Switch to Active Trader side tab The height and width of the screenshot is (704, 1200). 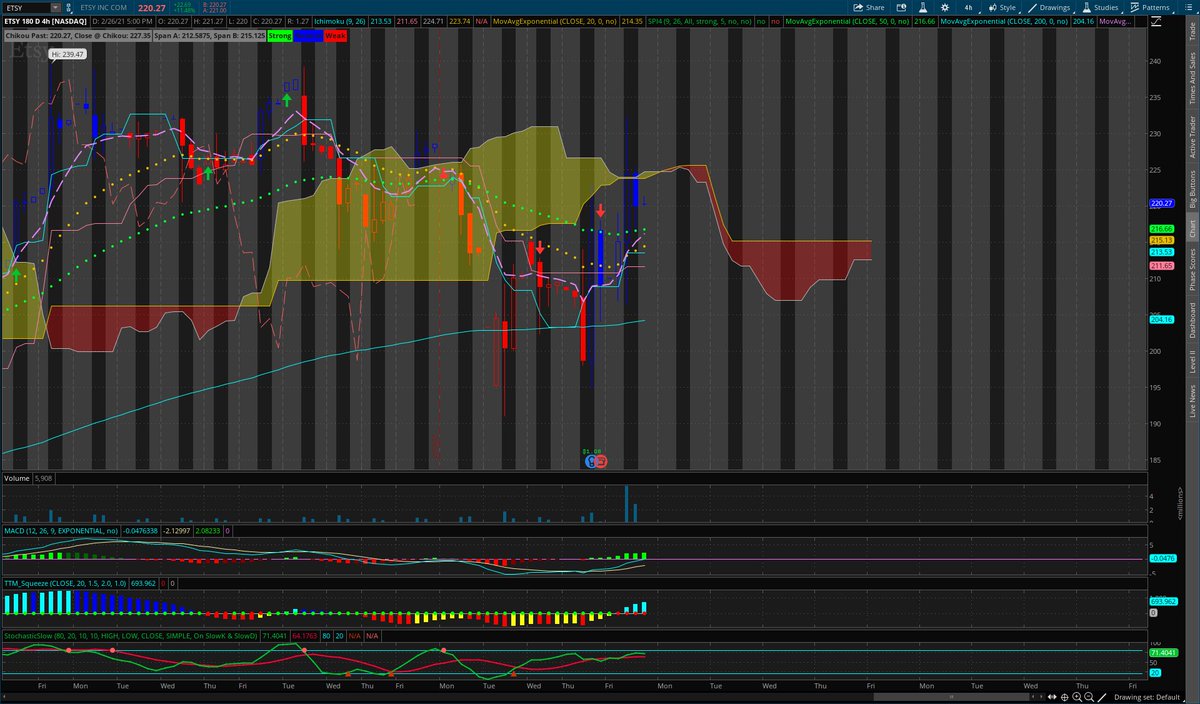[1191, 137]
